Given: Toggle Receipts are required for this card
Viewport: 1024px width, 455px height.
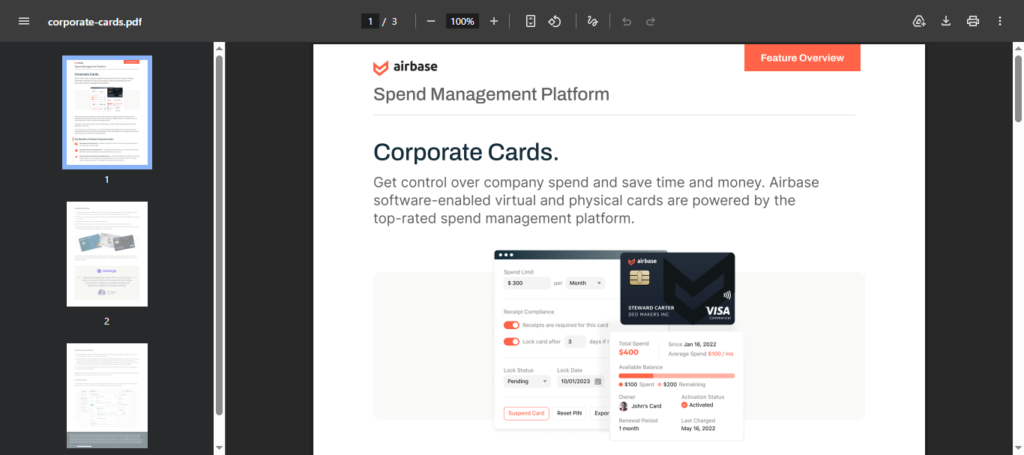Looking at the screenshot, I should tap(511, 324).
